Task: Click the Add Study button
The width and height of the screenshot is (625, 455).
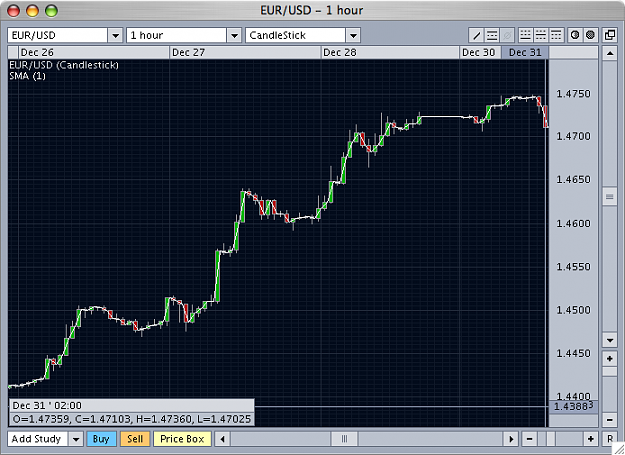Action: click(38, 439)
